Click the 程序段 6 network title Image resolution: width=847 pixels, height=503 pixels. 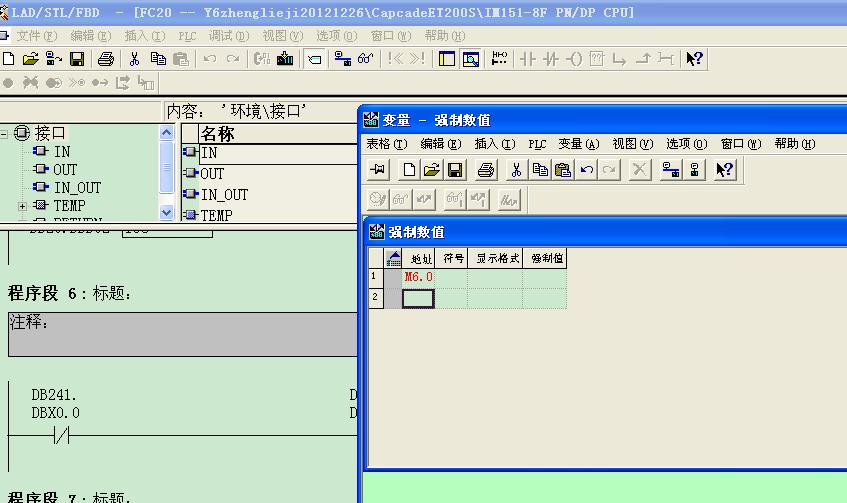tap(69, 293)
